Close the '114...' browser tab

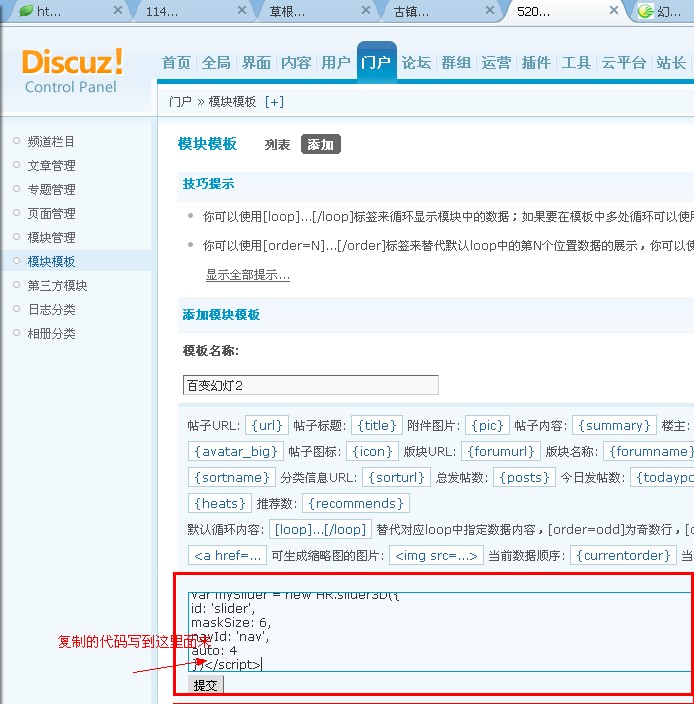pos(242,10)
